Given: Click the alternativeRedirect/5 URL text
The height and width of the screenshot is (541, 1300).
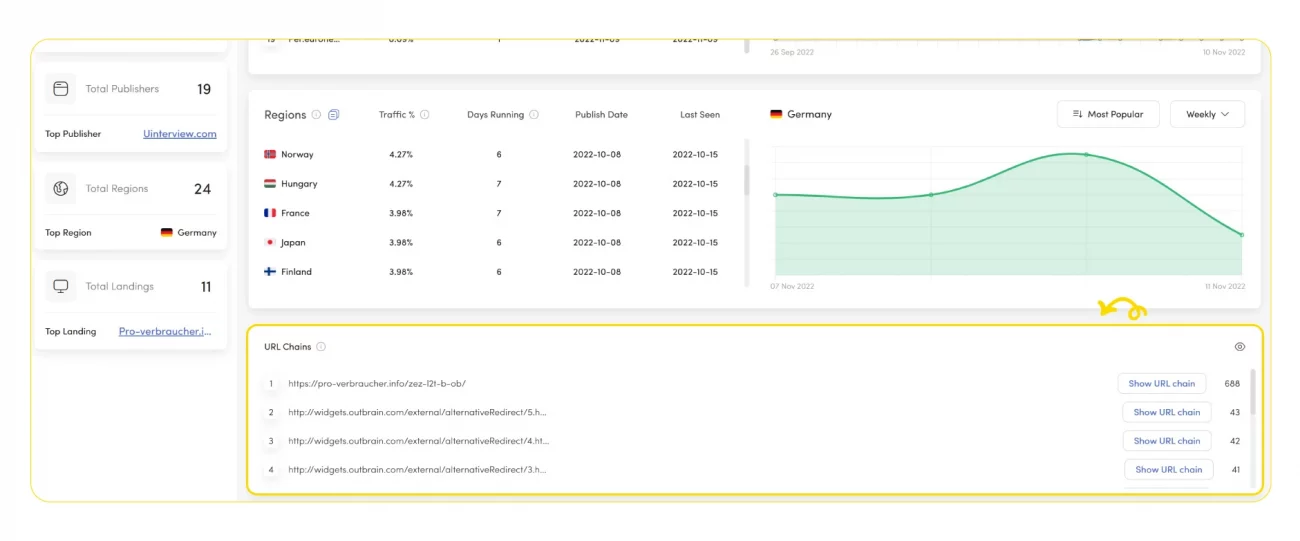Looking at the screenshot, I should click(418, 412).
